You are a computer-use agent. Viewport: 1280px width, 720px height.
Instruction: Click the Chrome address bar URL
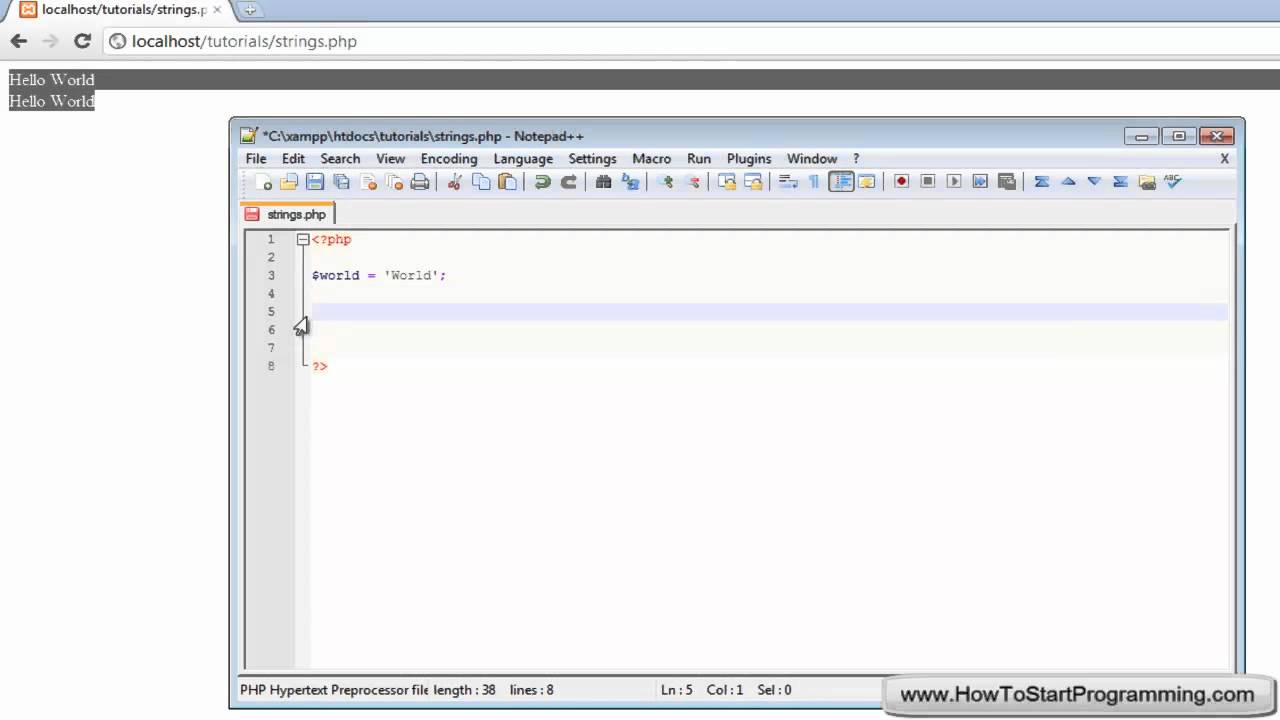[x=244, y=41]
